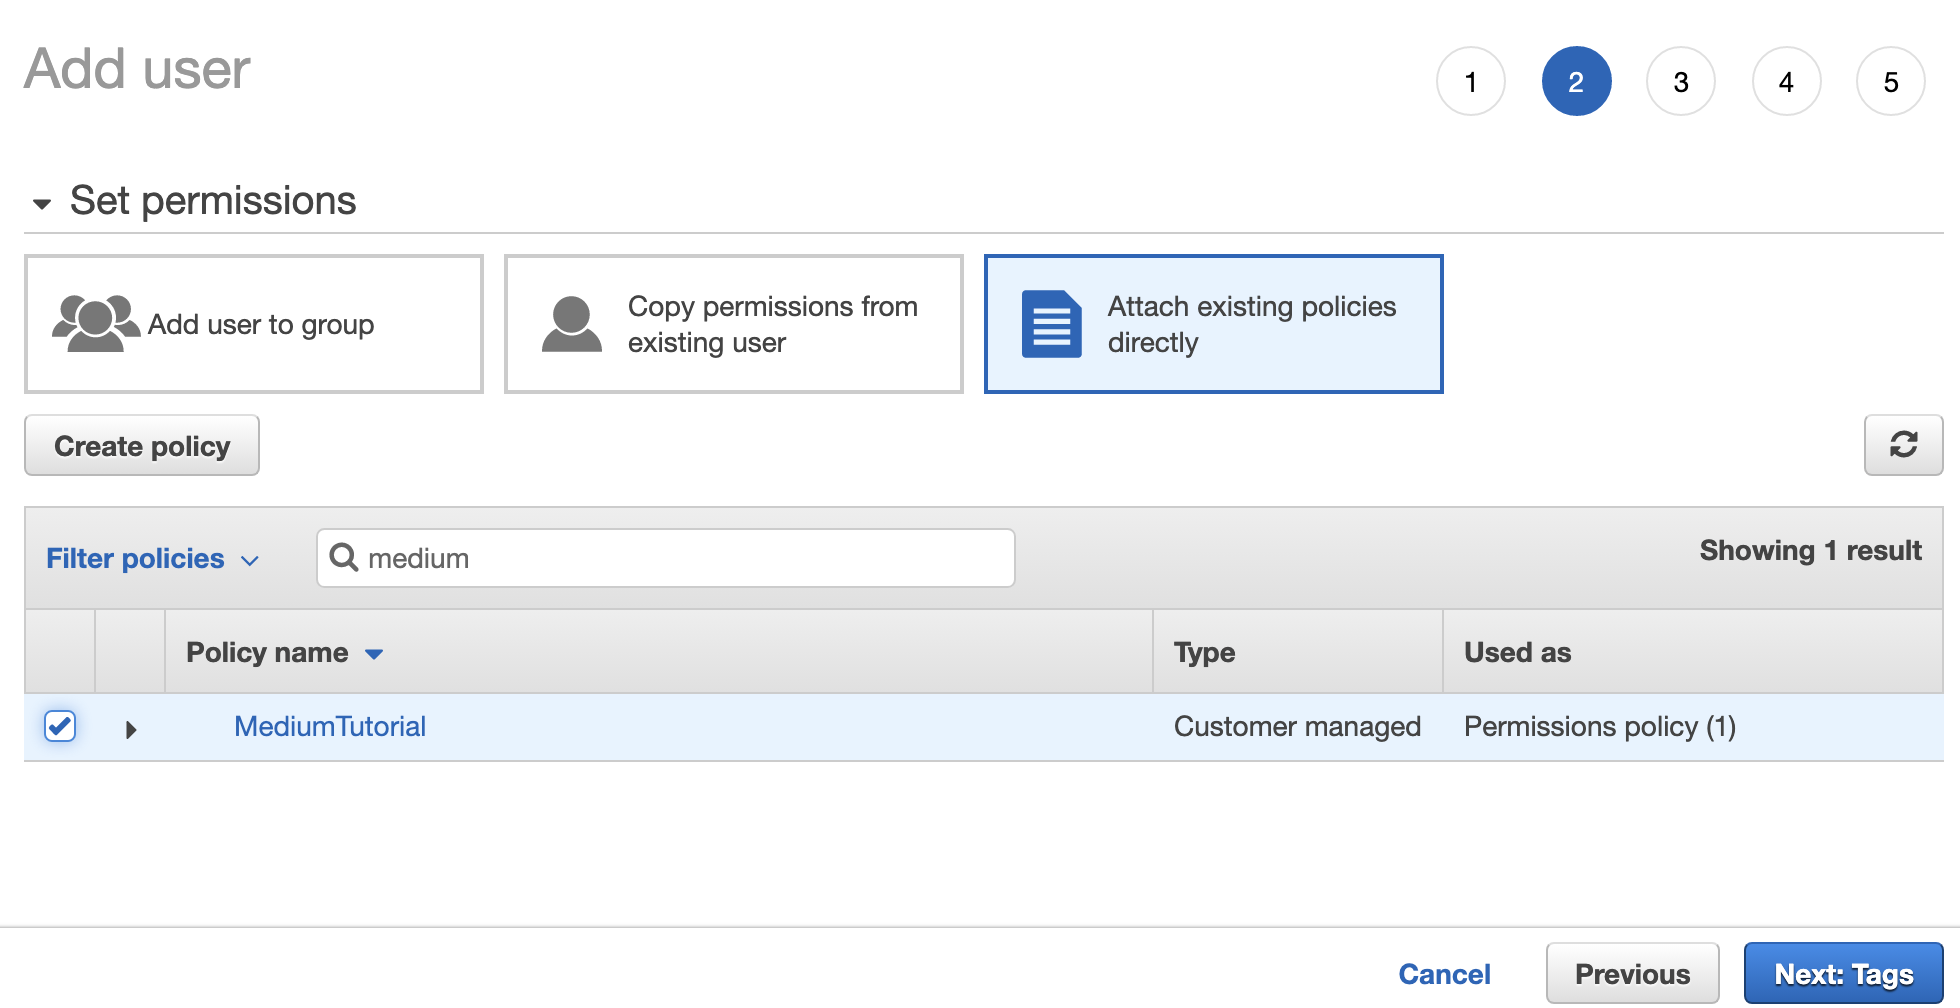
Task: Select Add user to group option
Action: click(254, 324)
